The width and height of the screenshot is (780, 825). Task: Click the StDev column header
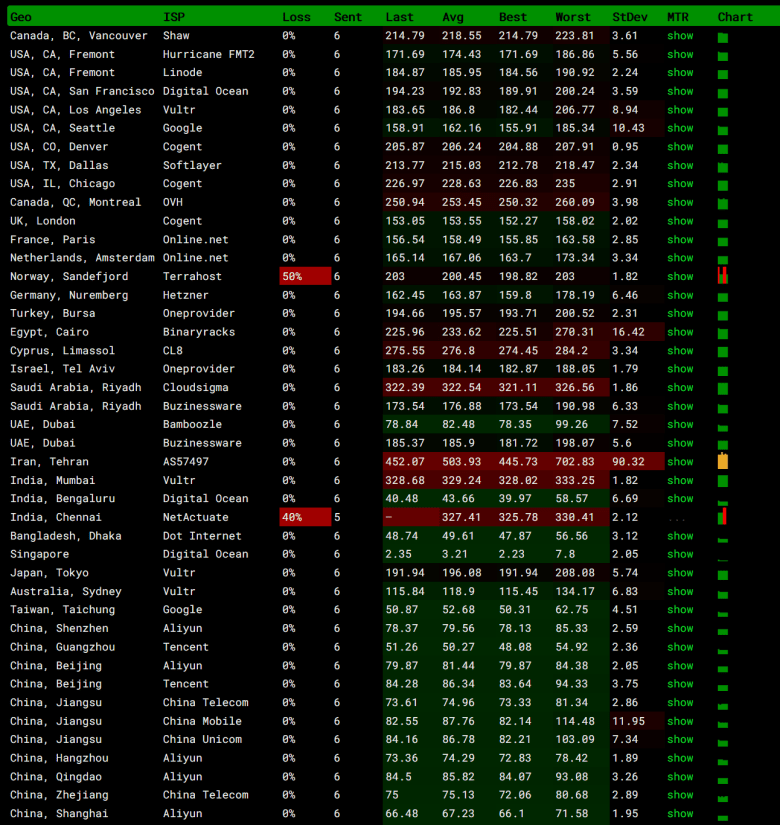click(629, 17)
